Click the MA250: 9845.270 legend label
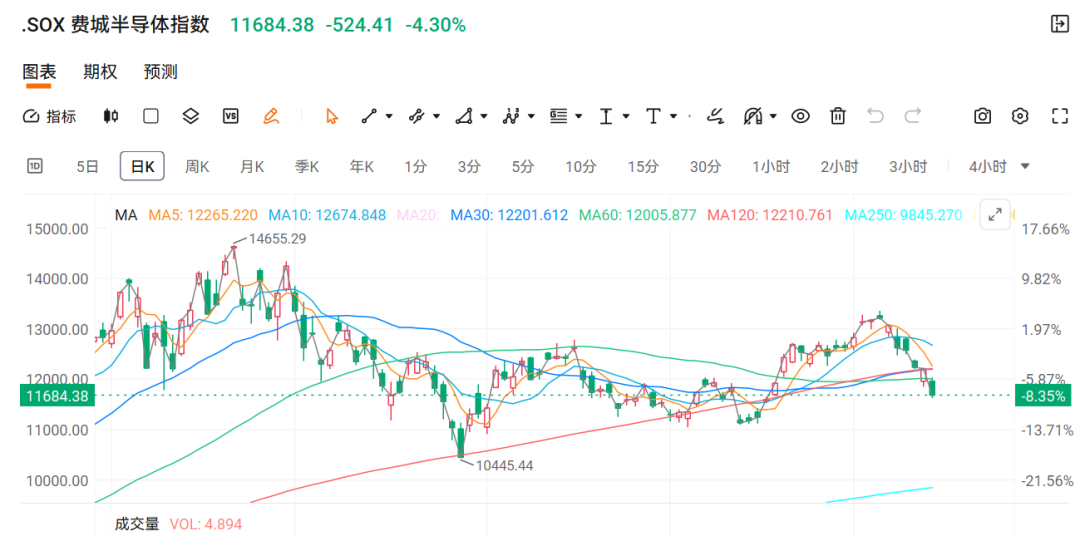Image resolution: width=1080 pixels, height=536 pixels. [903, 215]
